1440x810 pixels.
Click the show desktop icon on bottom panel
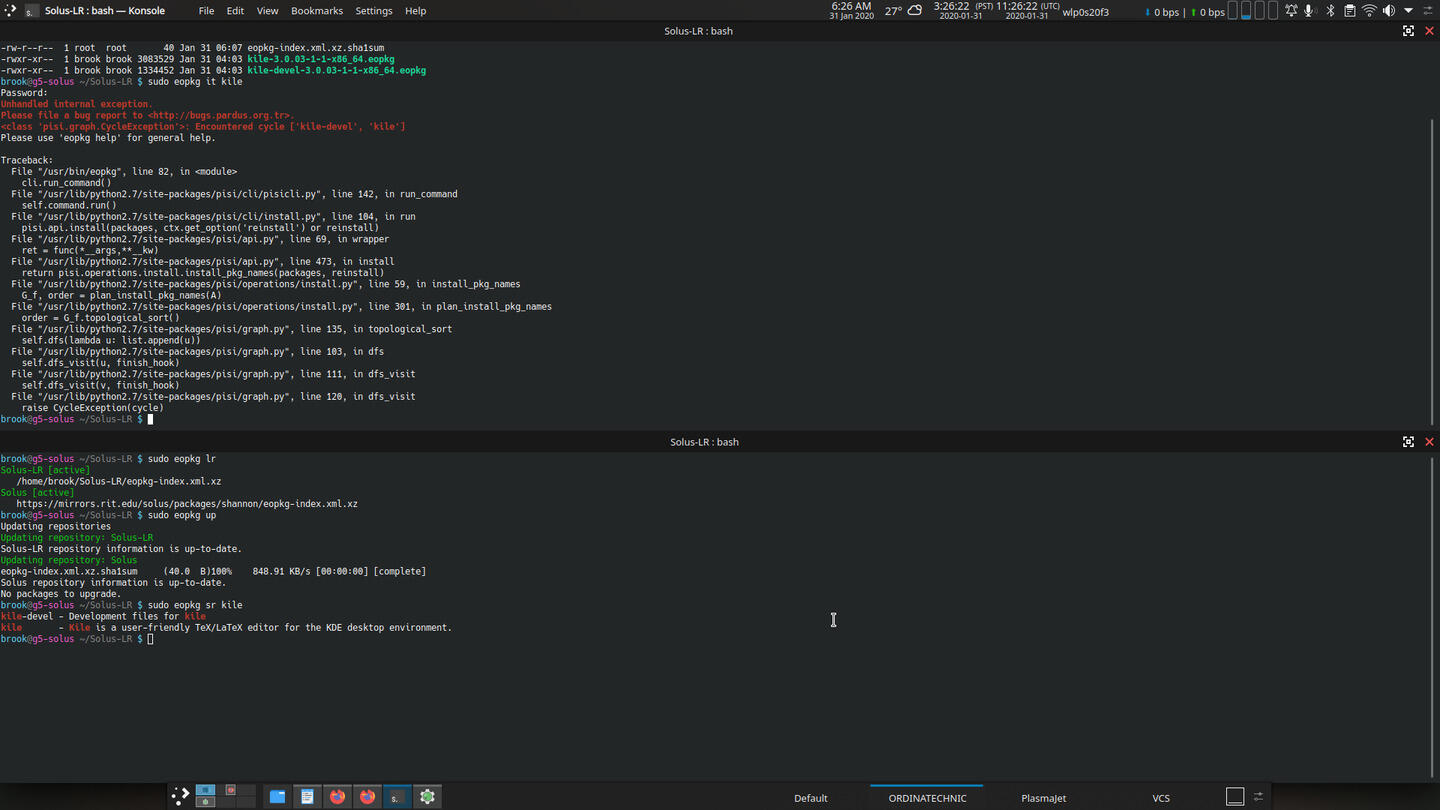[1235, 796]
